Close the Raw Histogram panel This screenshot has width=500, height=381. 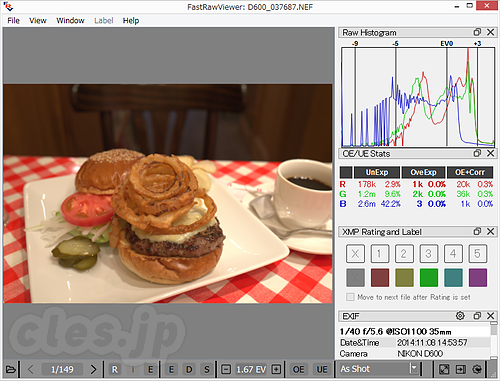click(490, 32)
